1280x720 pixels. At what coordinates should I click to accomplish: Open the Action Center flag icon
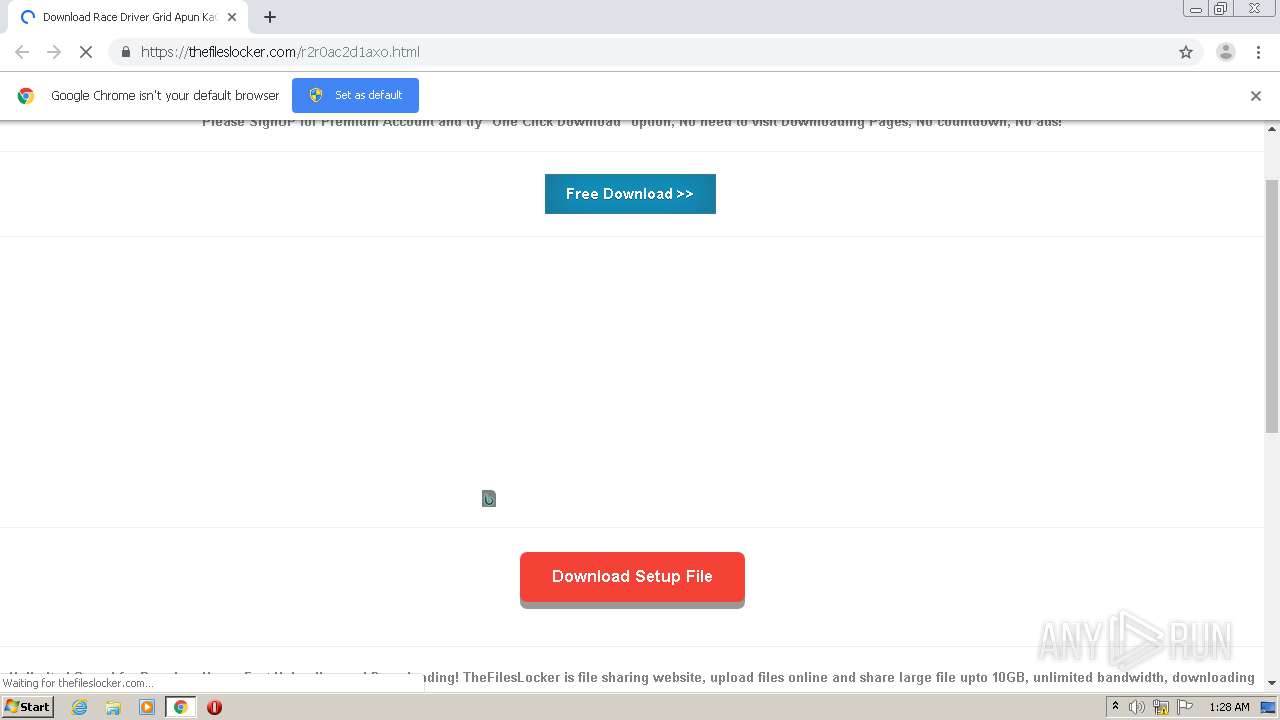tap(1185, 707)
